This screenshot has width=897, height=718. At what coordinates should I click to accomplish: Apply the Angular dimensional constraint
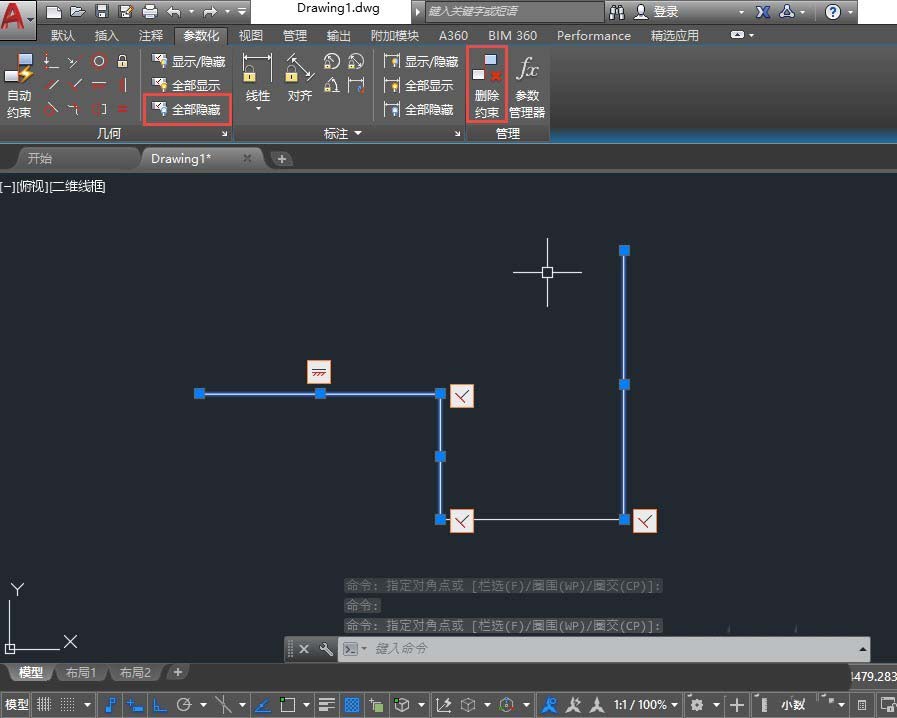331,86
